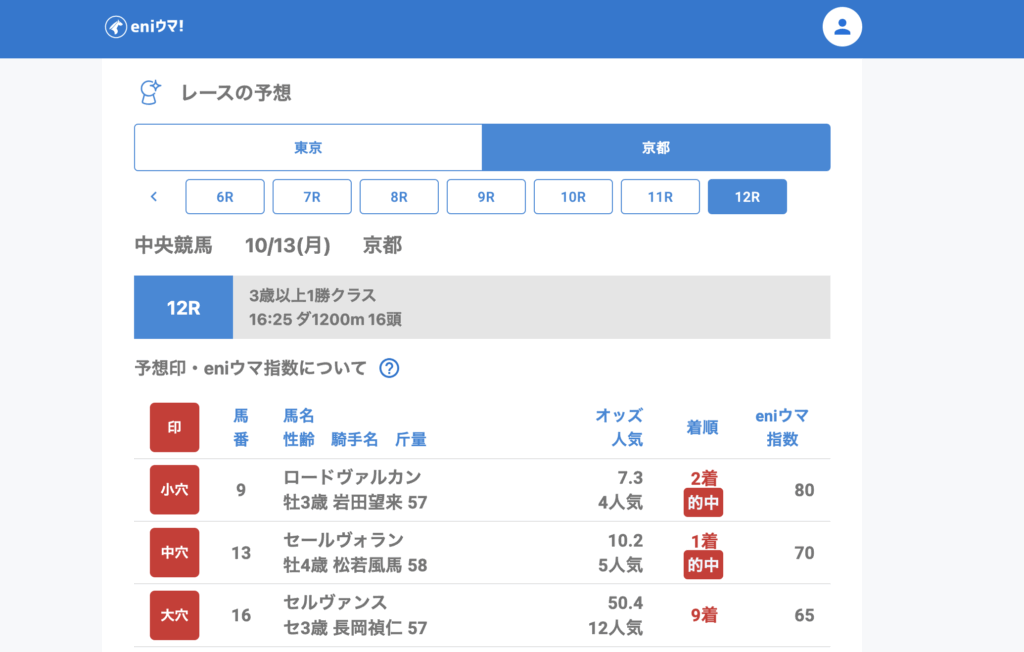
Task: Open the 9R race
Action: point(486,197)
